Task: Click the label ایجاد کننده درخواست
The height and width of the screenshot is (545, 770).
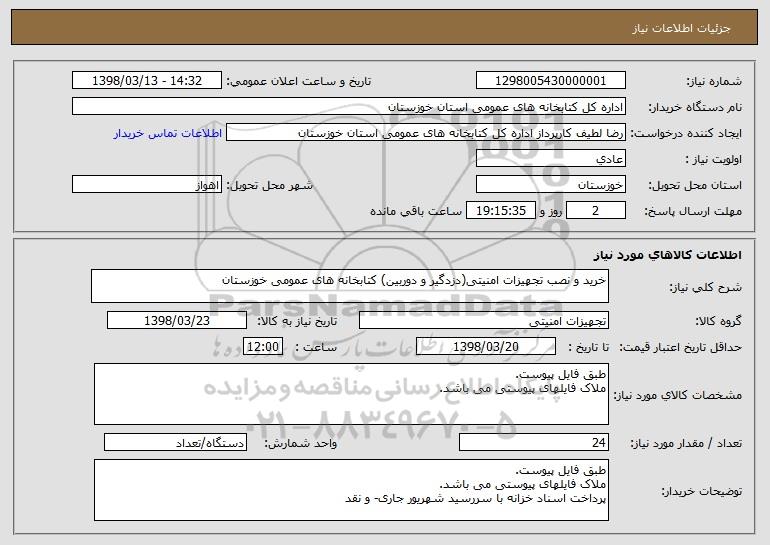Action: (x=686, y=133)
